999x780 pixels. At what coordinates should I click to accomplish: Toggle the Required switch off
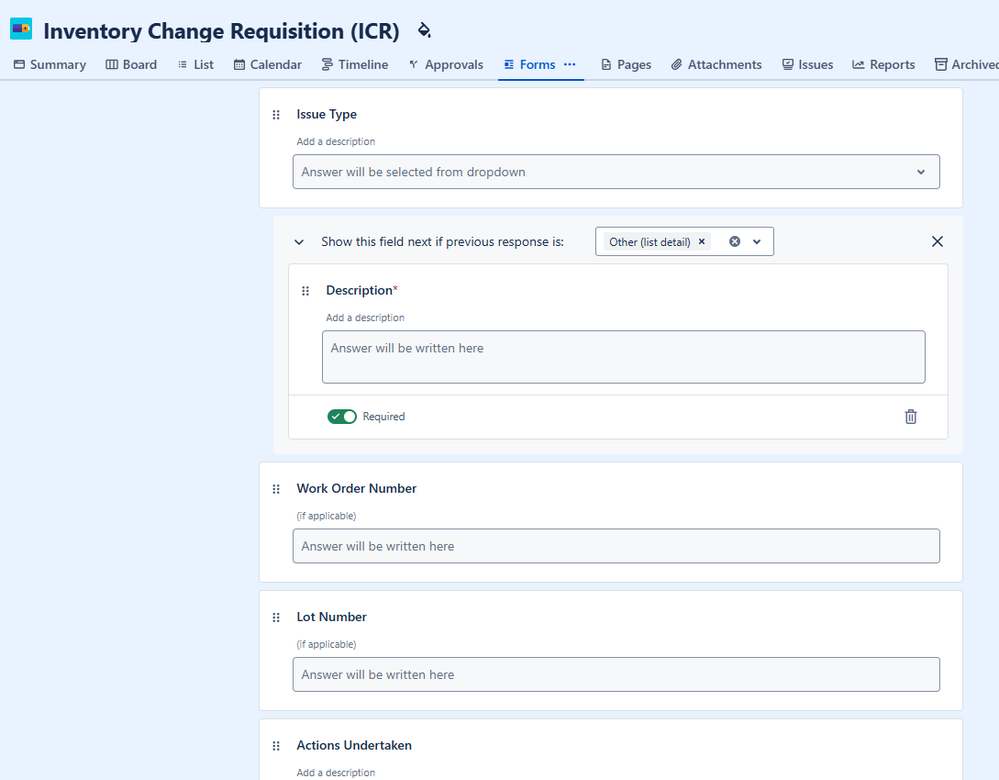341,417
